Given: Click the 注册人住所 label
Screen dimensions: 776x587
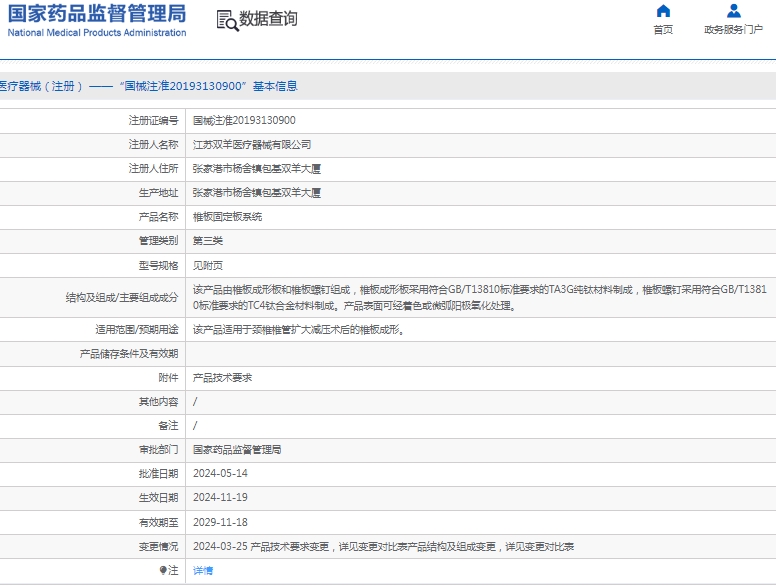Looking at the screenshot, I should tap(153, 169).
